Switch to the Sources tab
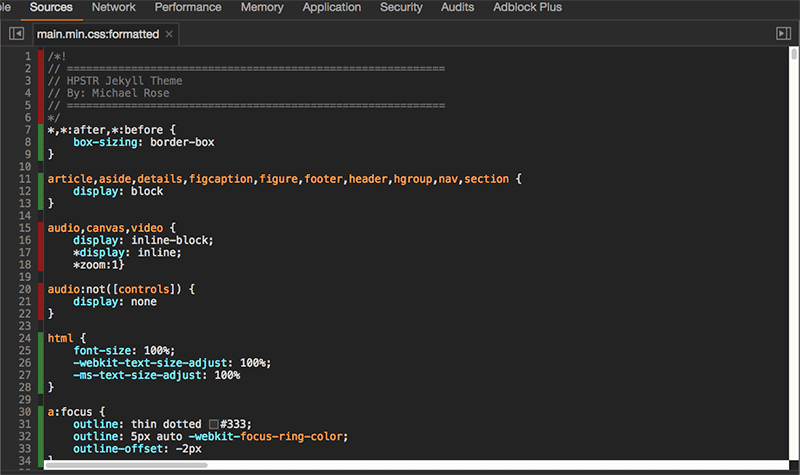The image size is (800, 475). tap(51, 7)
